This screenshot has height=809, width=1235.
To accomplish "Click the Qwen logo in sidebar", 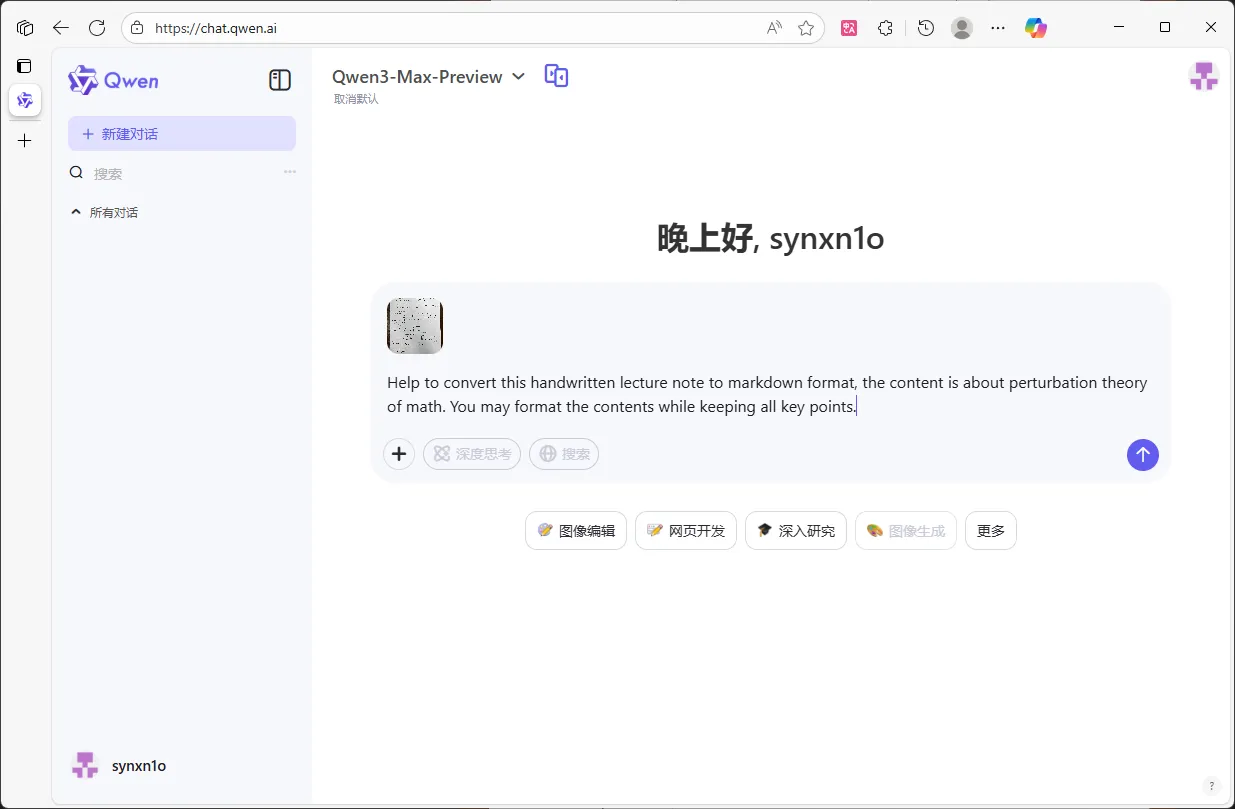I will click(x=113, y=81).
